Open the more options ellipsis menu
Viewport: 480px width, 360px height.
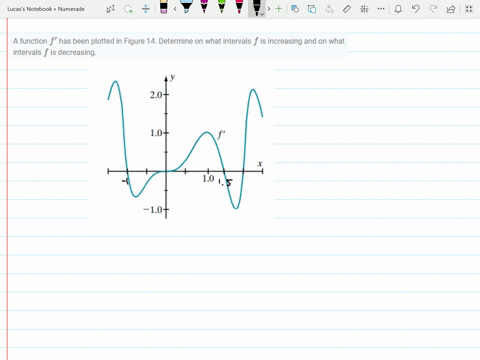(x=381, y=9)
